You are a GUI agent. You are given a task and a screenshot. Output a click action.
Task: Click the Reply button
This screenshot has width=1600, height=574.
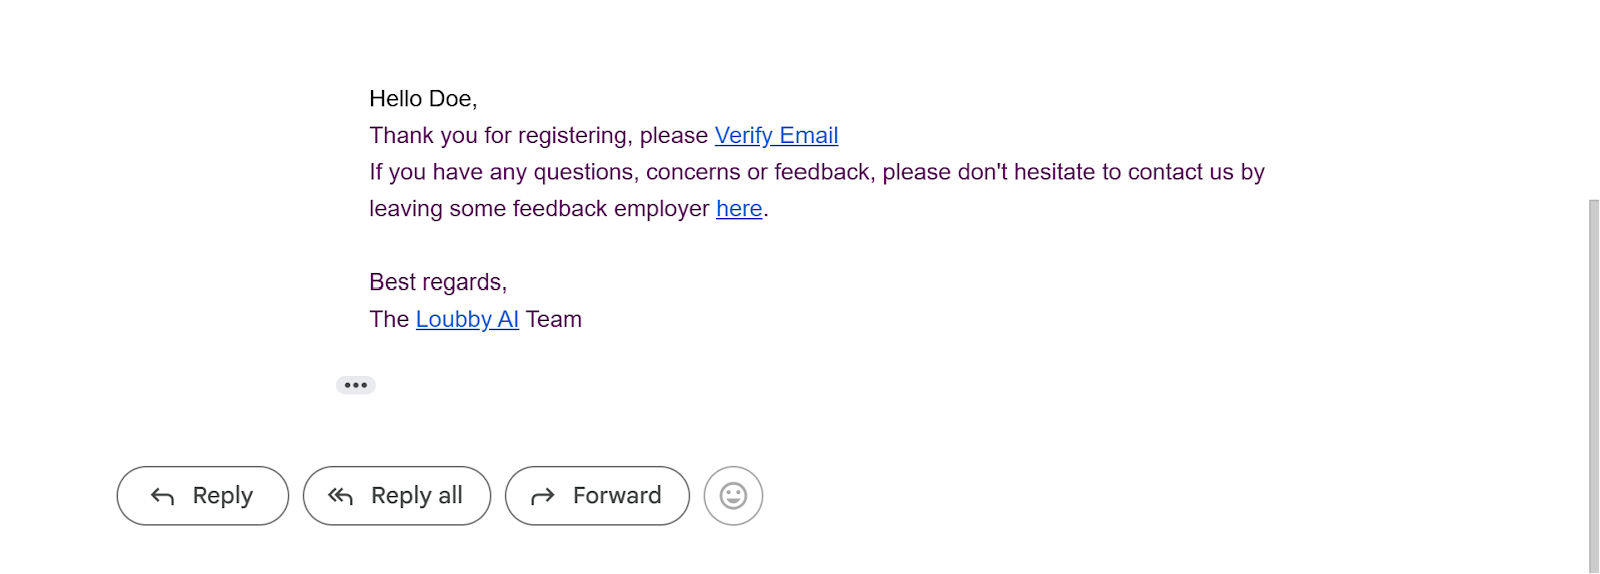coord(203,496)
